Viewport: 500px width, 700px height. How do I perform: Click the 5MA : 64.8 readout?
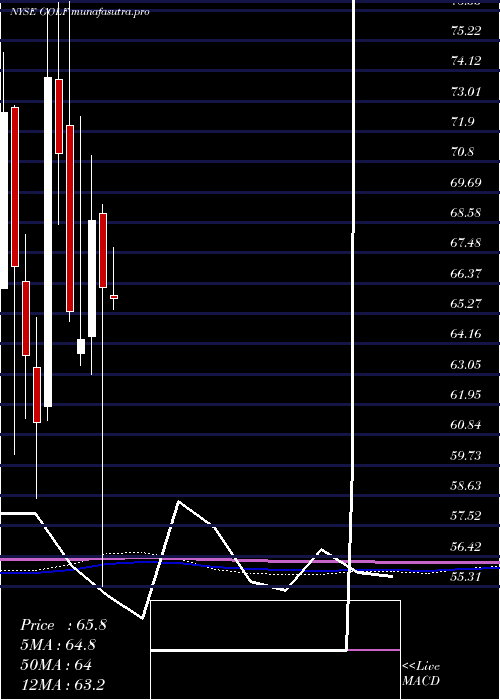(58, 645)
